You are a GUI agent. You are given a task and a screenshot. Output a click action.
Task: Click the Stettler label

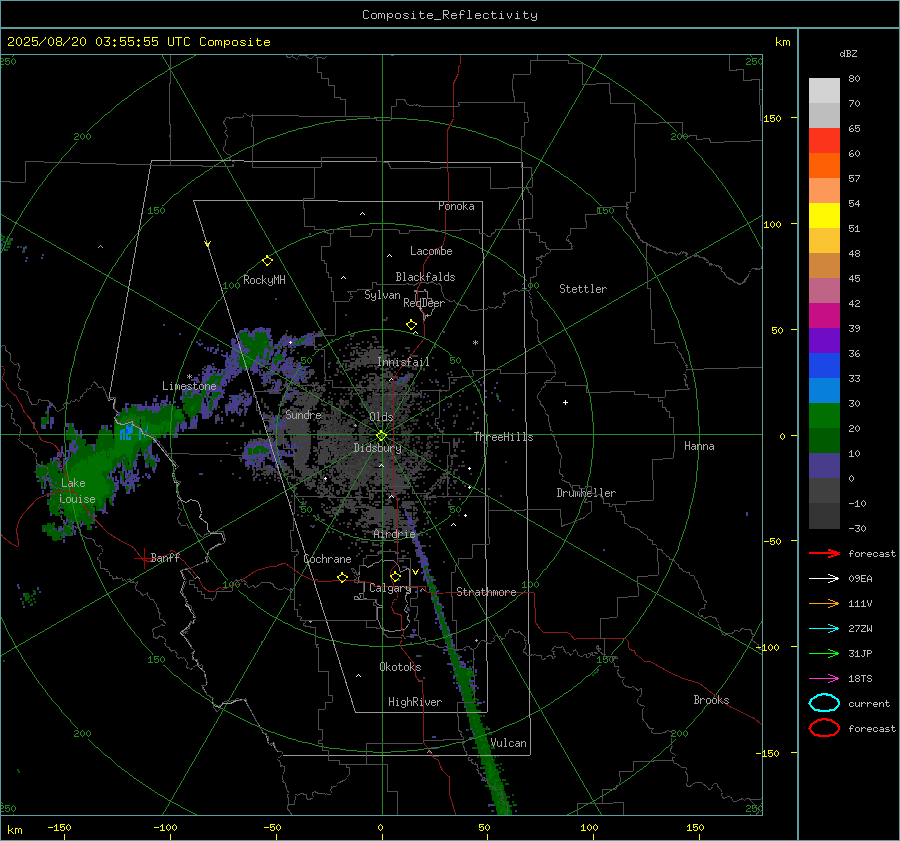point(583,289)
